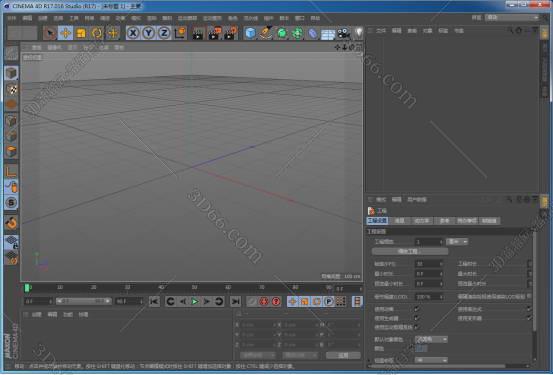Image resolution: width=553 pixels, height=375 pixels.
Task: Click the Scale Project button
Action: coord(410,251)
